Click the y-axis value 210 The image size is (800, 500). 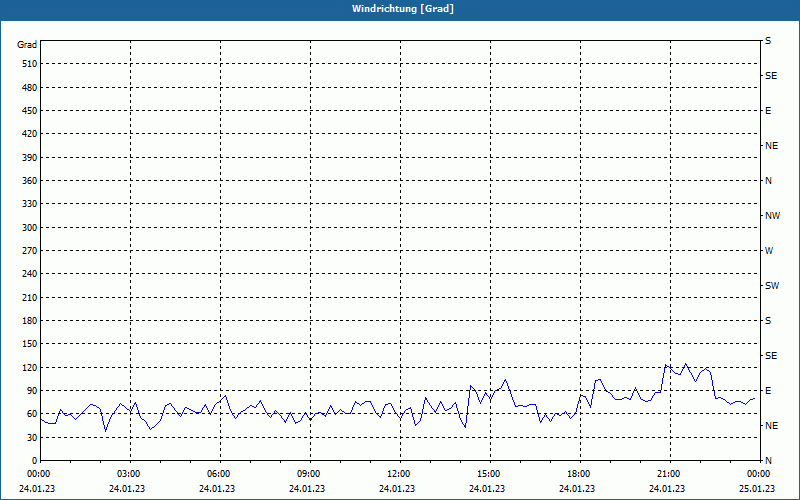pyautogui.click(x=30, y=297)
